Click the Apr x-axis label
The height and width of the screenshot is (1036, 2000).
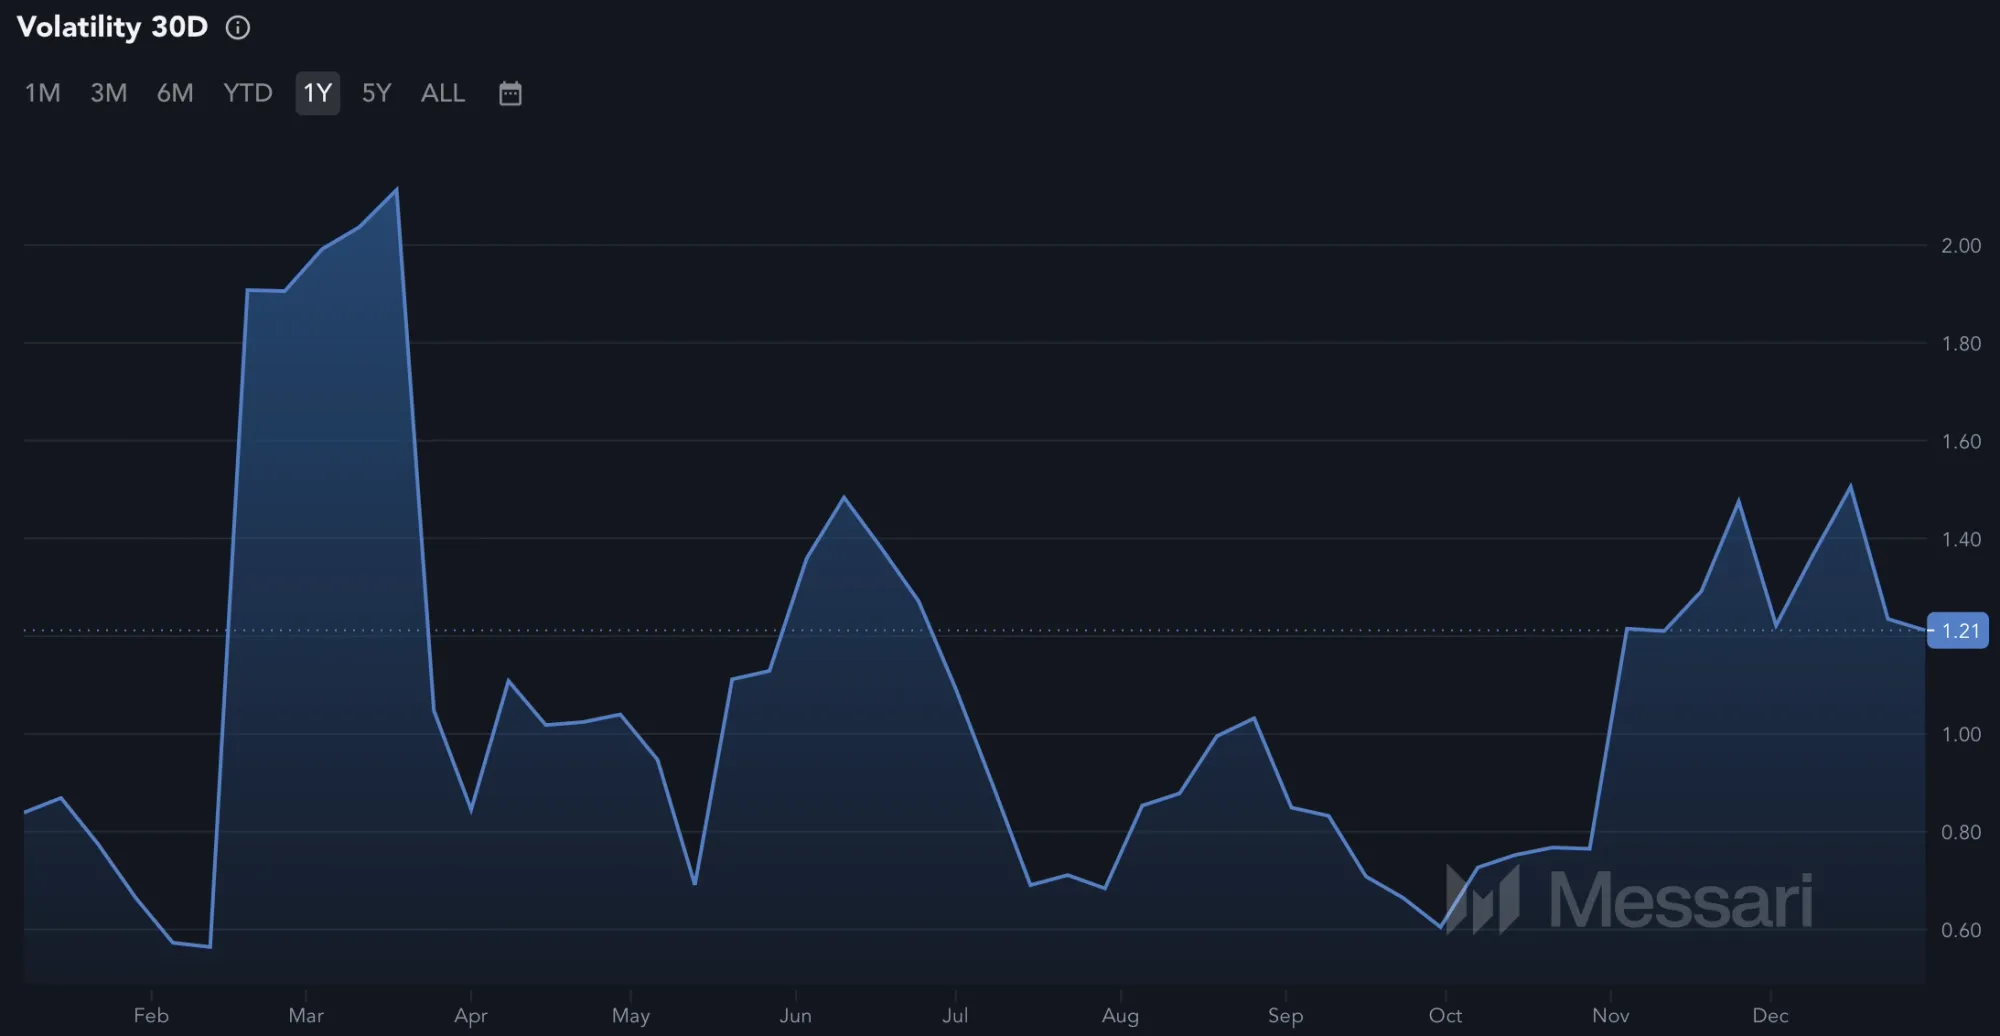[x=471, y=1016]
